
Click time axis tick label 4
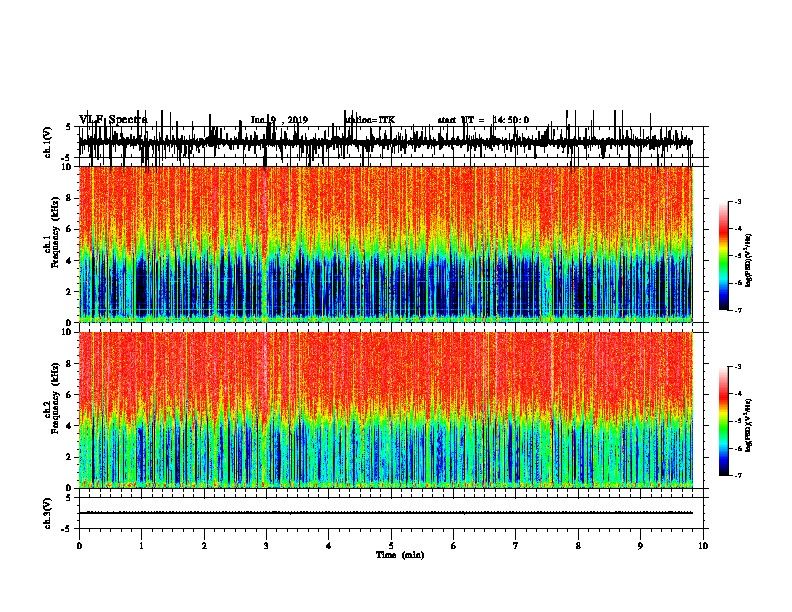tap(329, 546)
